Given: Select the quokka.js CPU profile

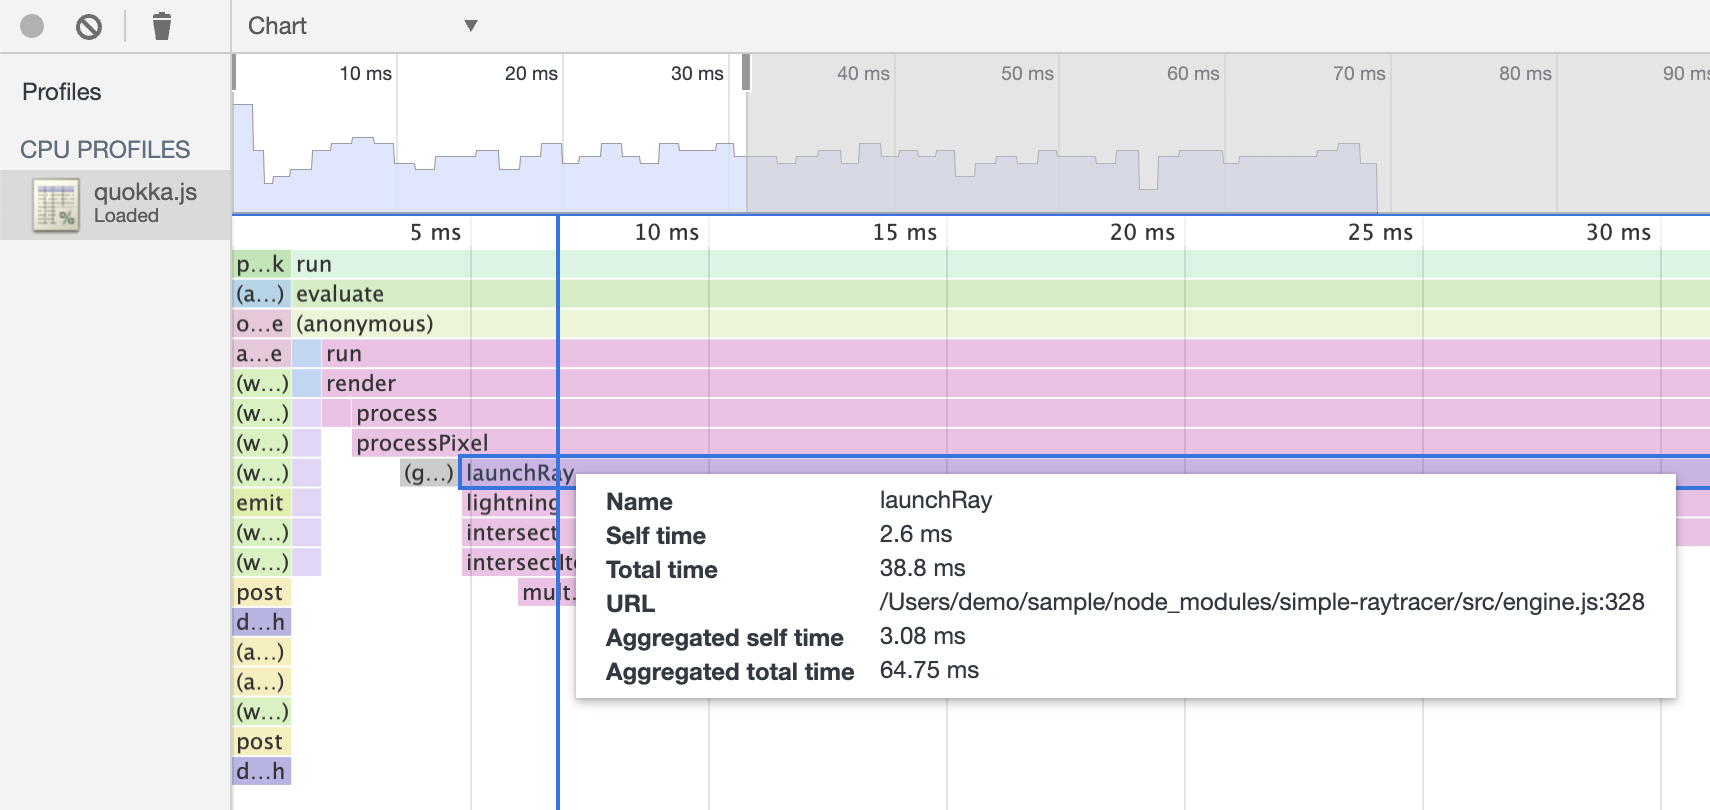Looking at the screenshot, I should click(x=144, y=202).
